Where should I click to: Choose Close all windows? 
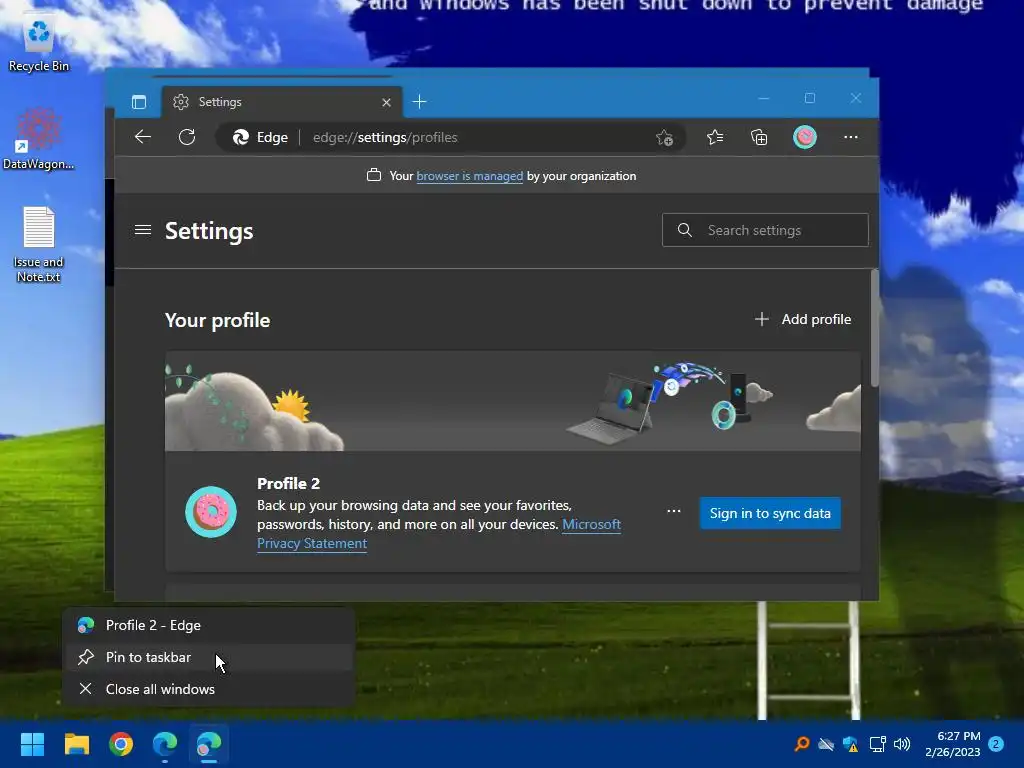click(209, 689)
